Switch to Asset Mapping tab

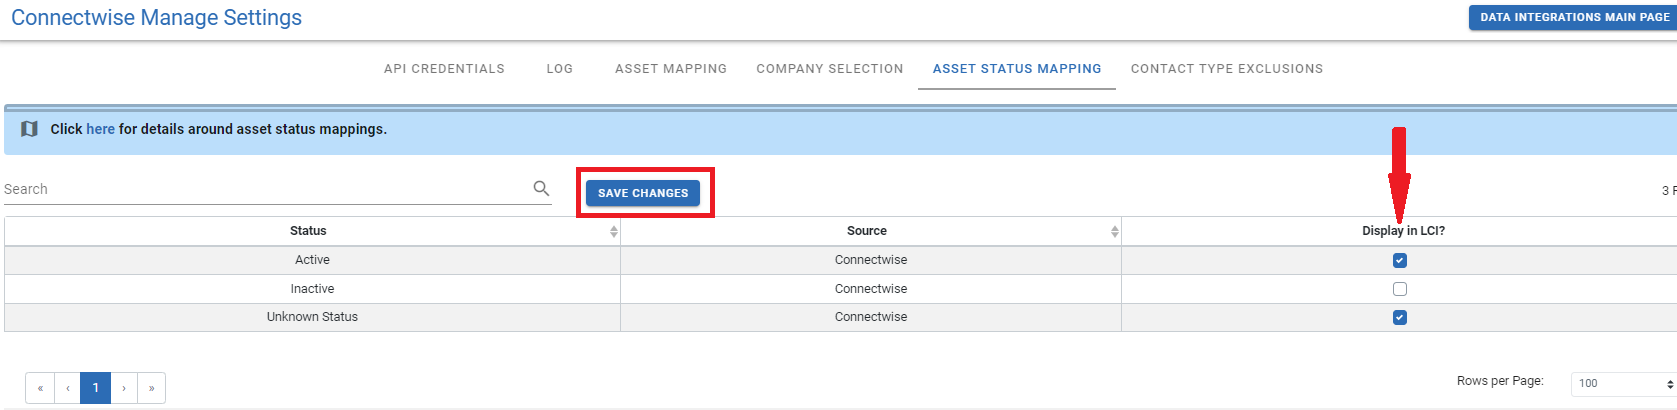coord(671,69)
